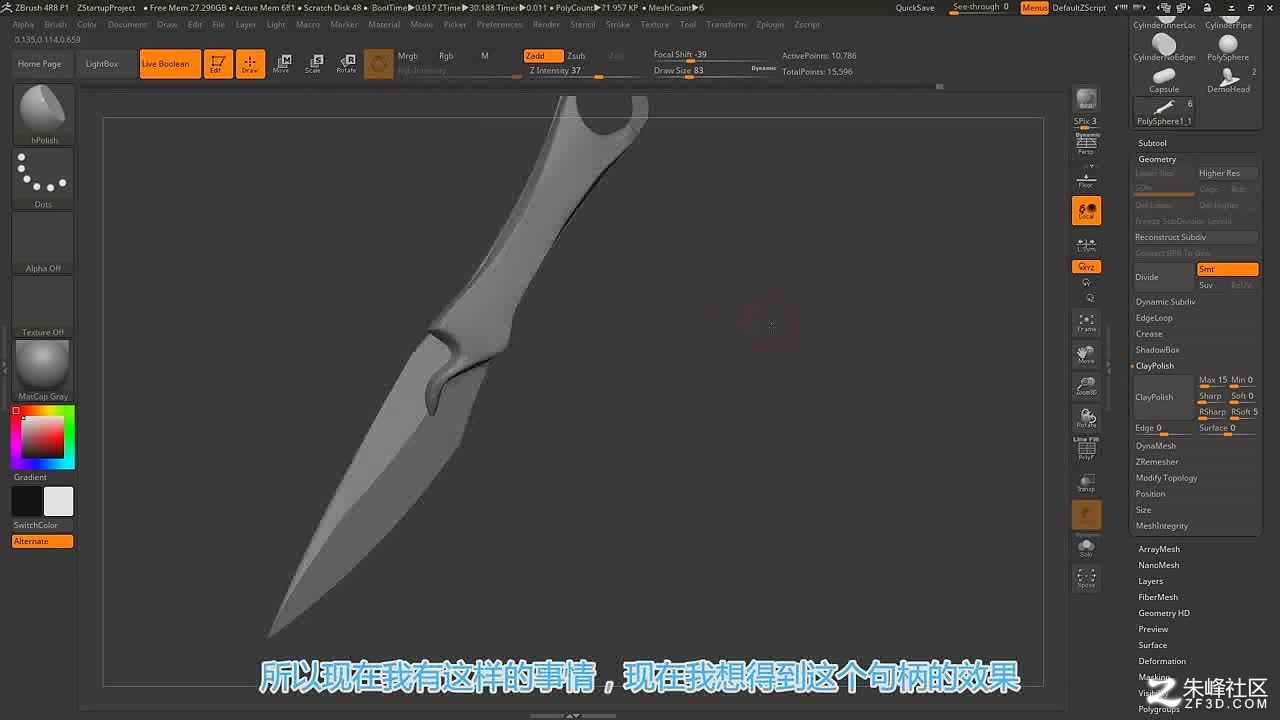Expand the EdgeLoop section
This screenshot has width=1280, height=720.
[1154, 318]
